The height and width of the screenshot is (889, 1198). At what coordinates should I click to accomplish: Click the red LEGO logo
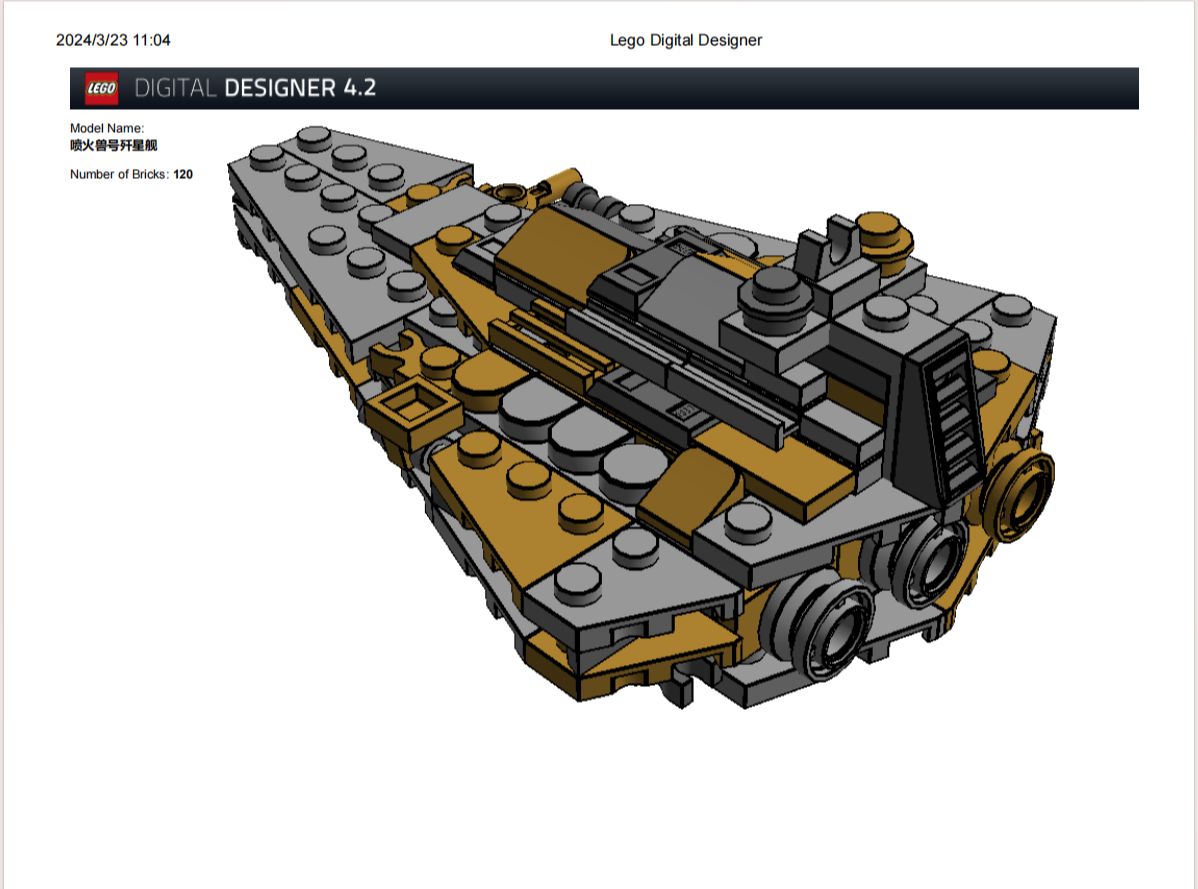[102, 88]
